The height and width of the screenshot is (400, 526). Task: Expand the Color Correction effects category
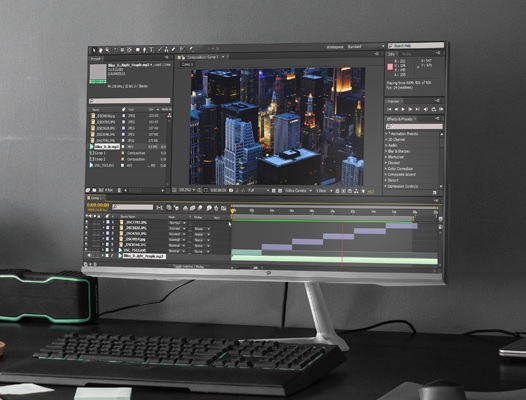(x=400, y=169)
